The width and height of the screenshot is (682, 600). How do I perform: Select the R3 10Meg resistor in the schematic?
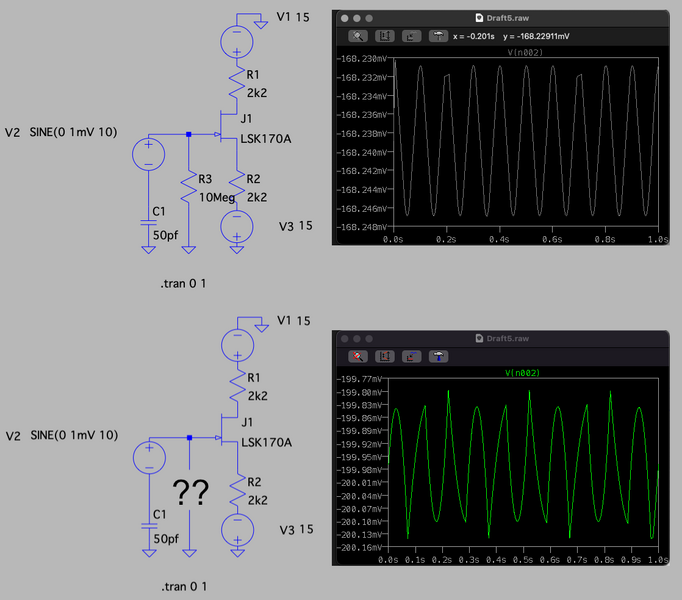point(188,188)
